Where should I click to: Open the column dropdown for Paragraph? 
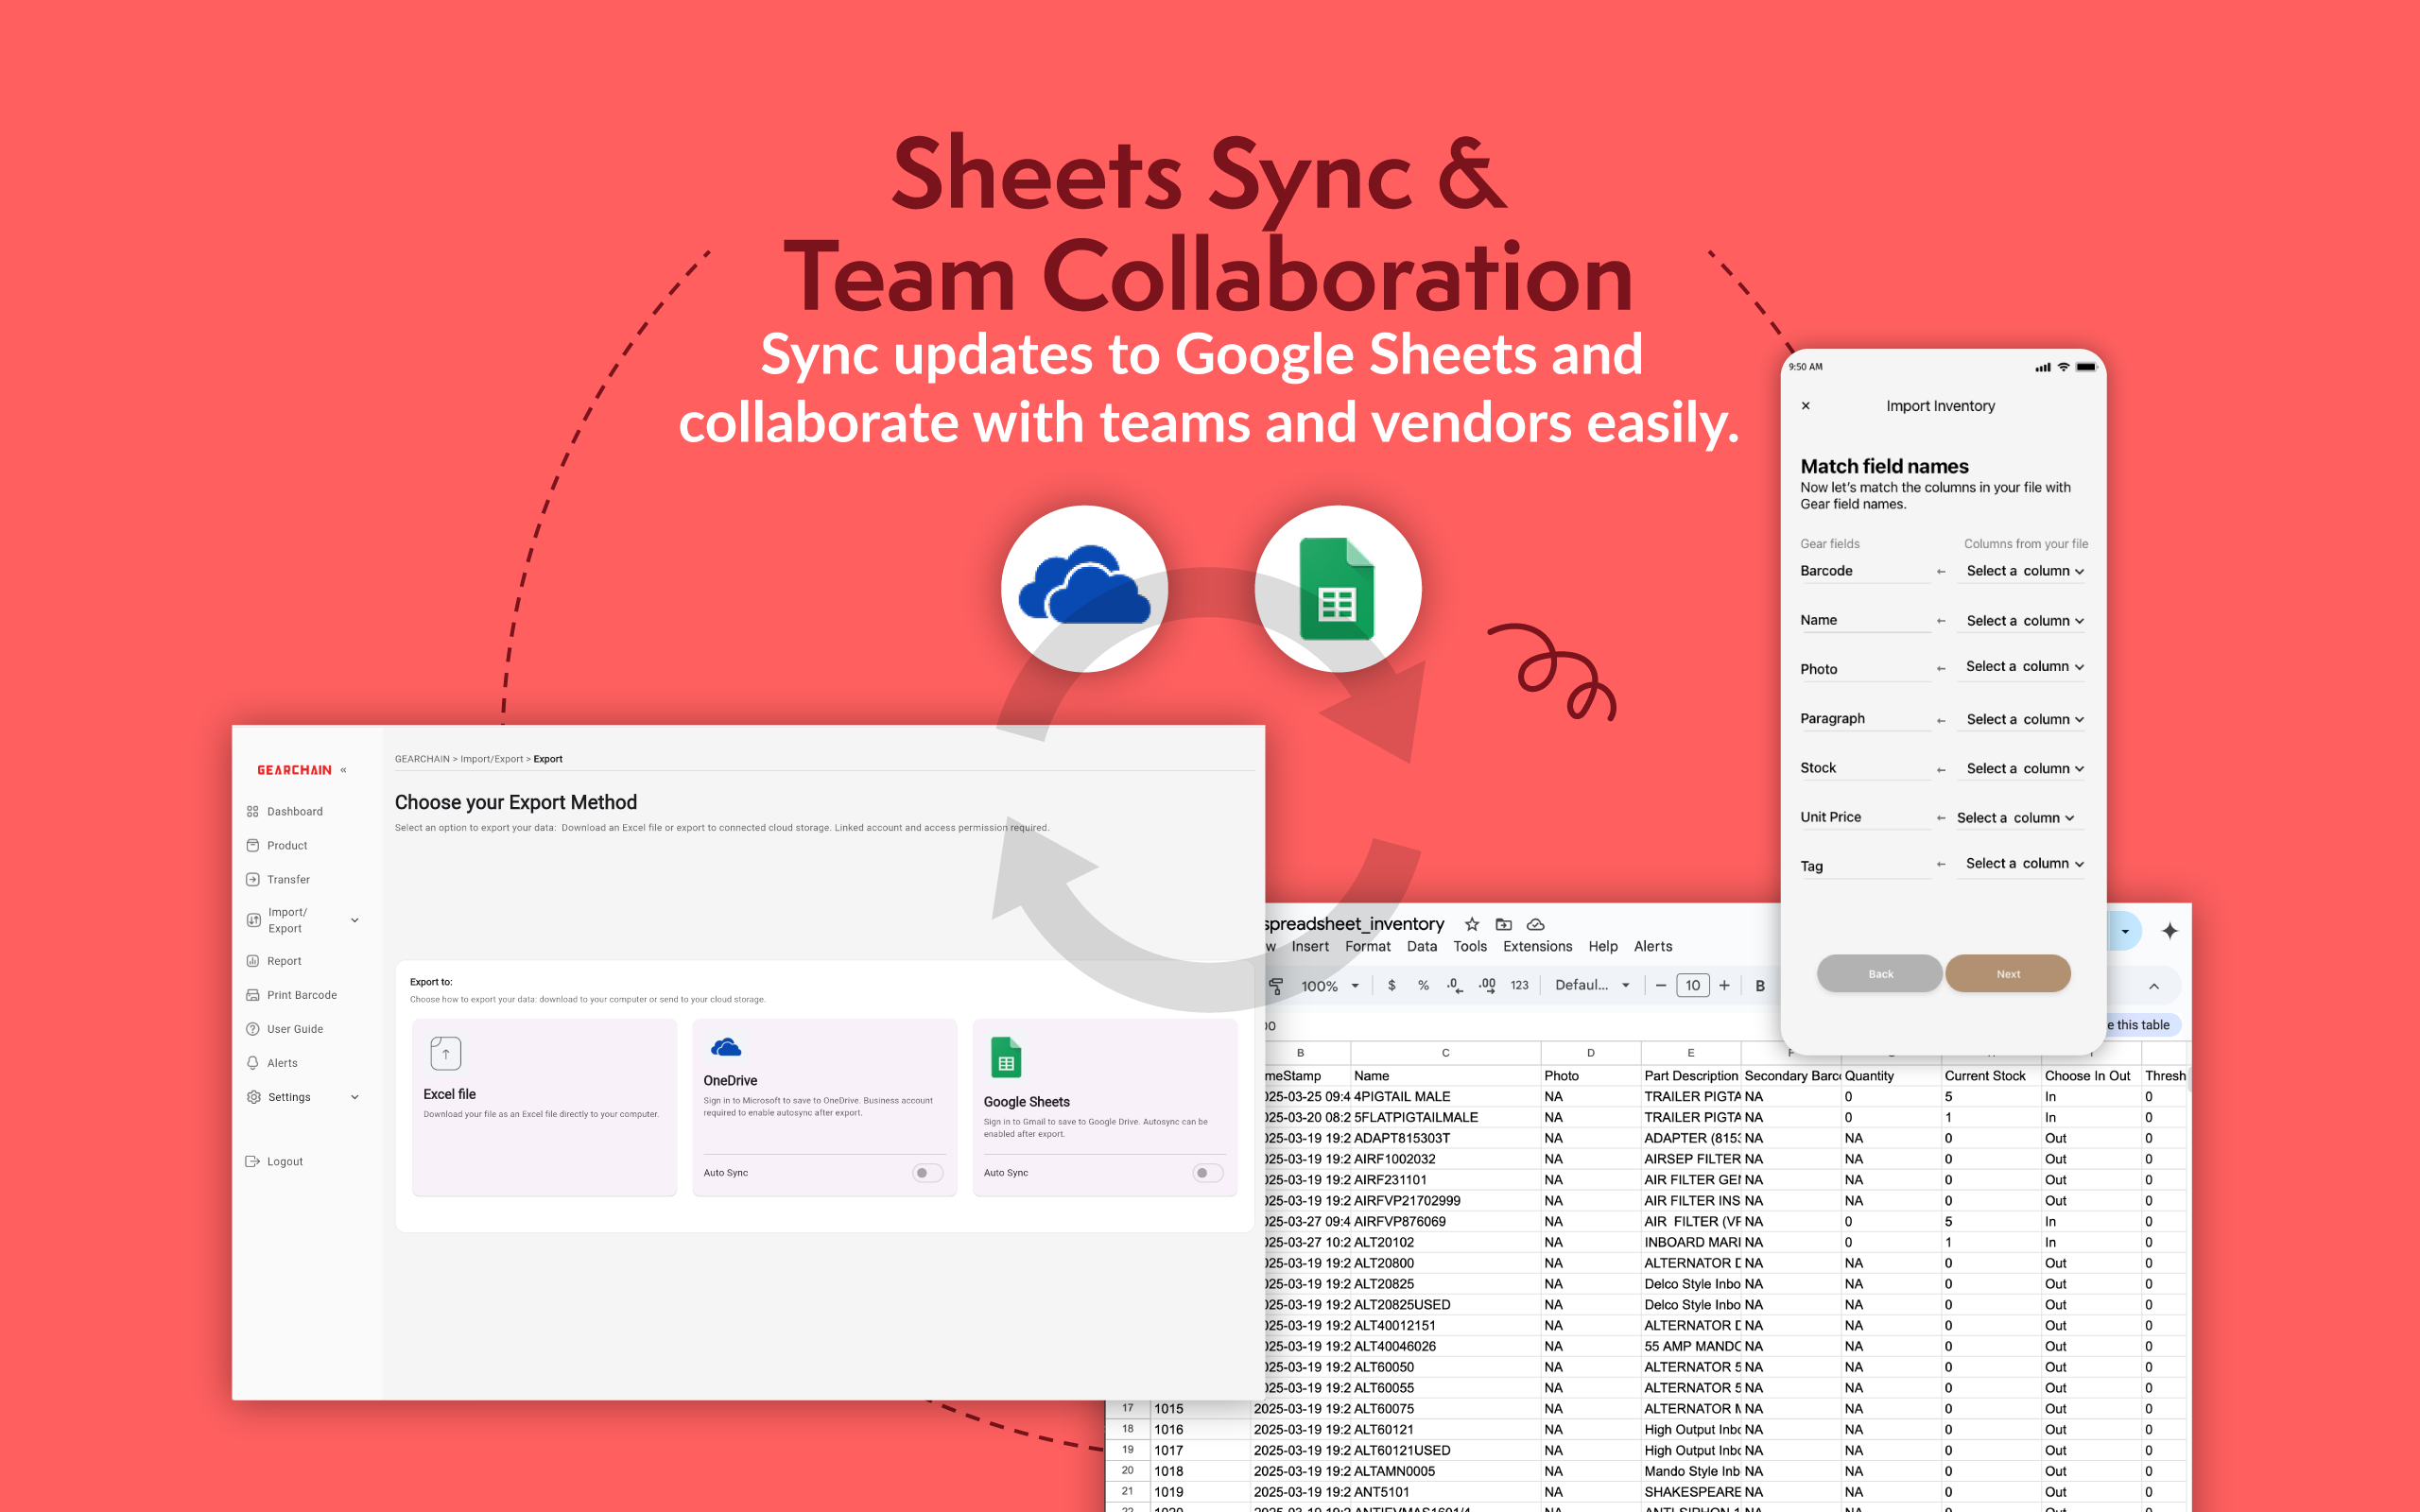tap(2025, 719)
